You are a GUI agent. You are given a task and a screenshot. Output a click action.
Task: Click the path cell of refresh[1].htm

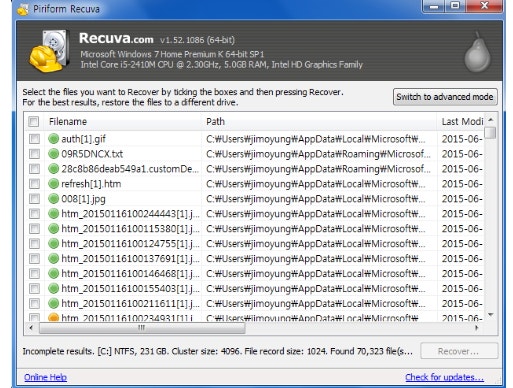point(316,184)
